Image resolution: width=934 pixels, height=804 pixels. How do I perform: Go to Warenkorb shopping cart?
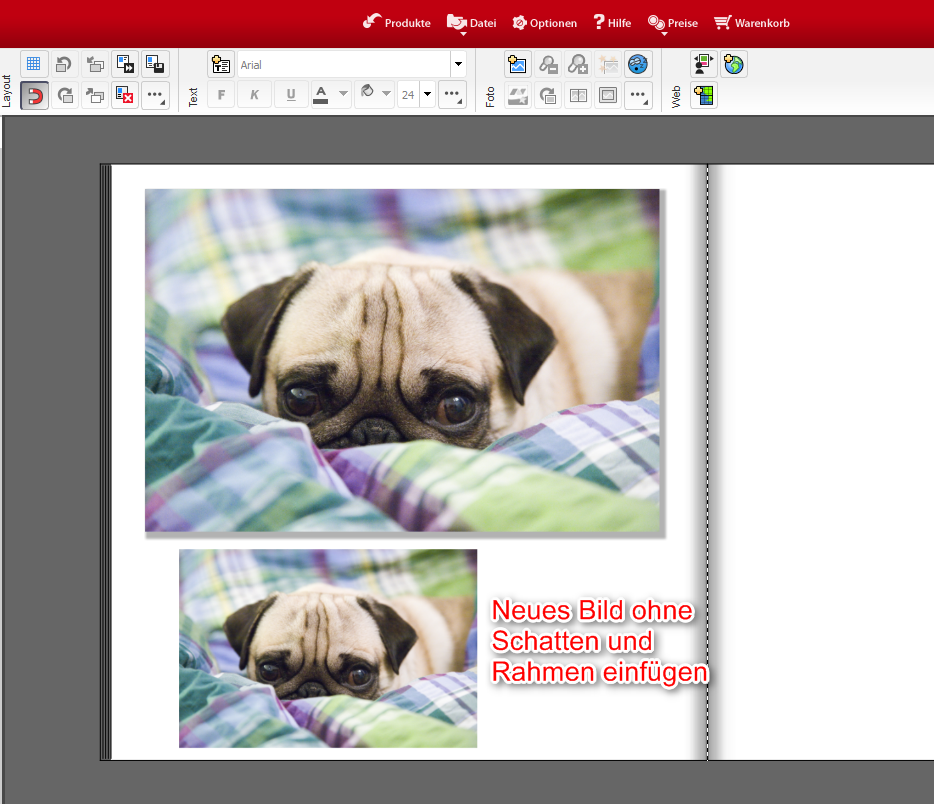coord(751,23)
